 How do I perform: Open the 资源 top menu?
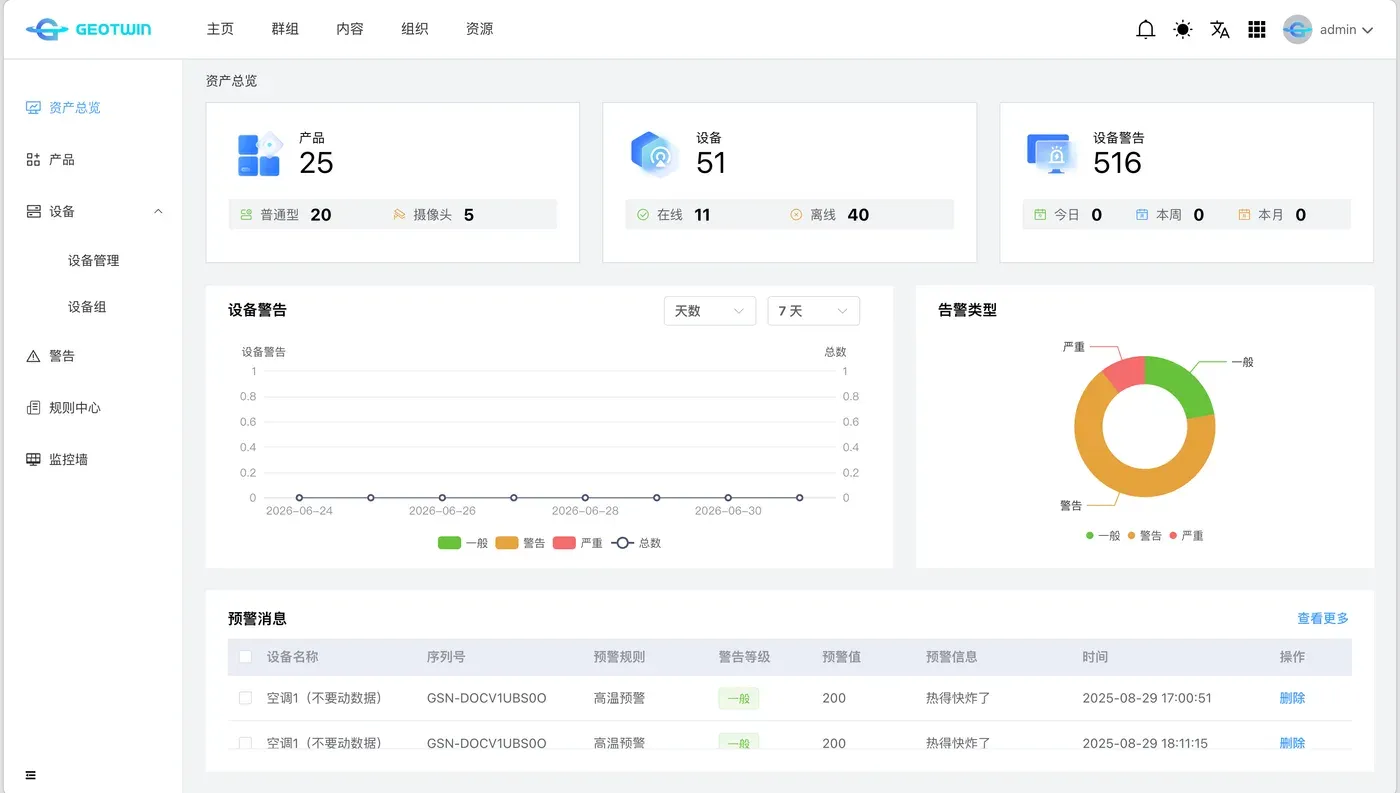pos(480,29)
